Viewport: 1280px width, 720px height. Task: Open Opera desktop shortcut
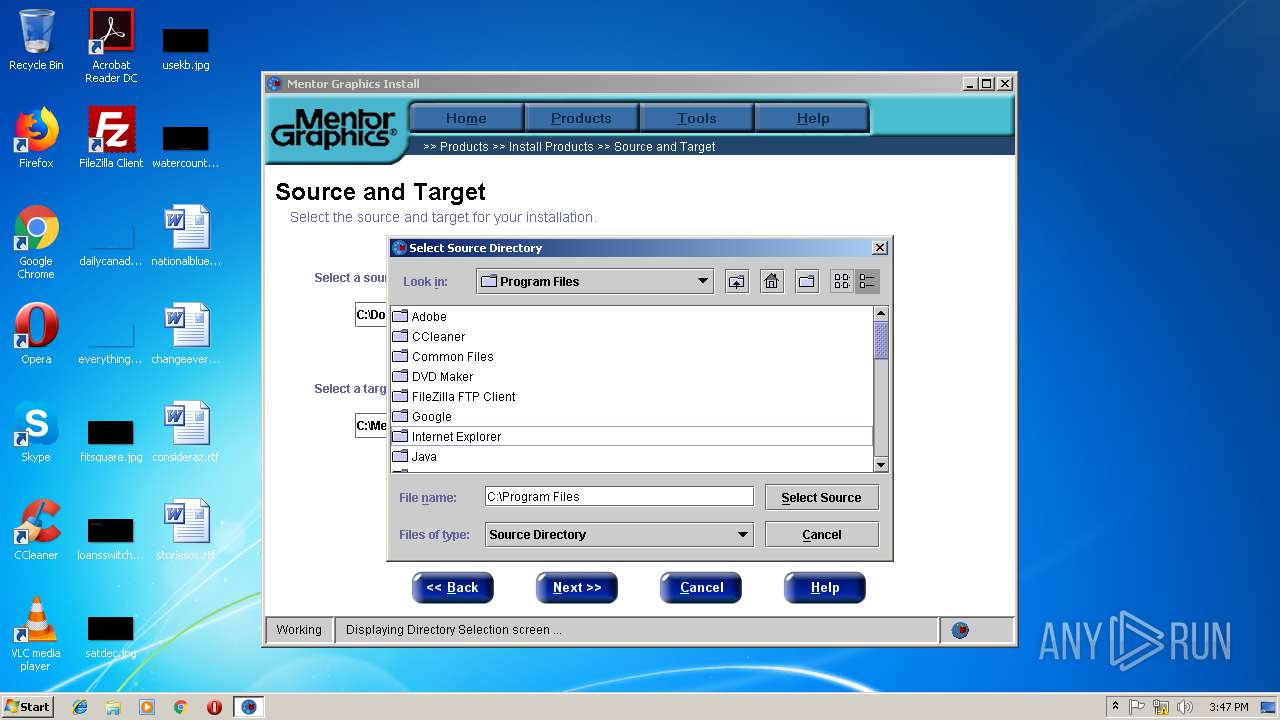point(36,334)
